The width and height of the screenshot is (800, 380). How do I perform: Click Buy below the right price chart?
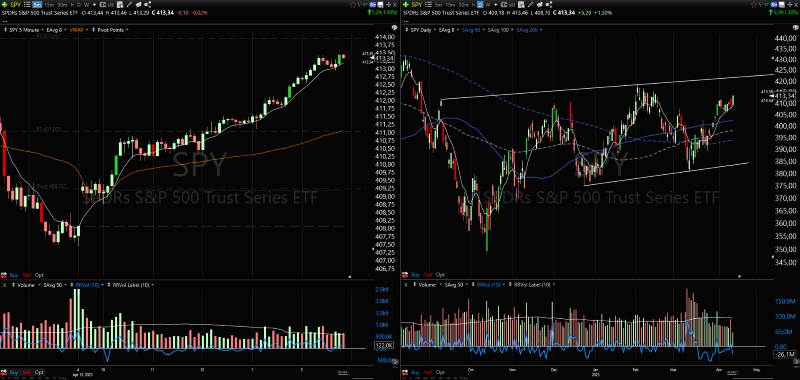click(x=415, y=275)
